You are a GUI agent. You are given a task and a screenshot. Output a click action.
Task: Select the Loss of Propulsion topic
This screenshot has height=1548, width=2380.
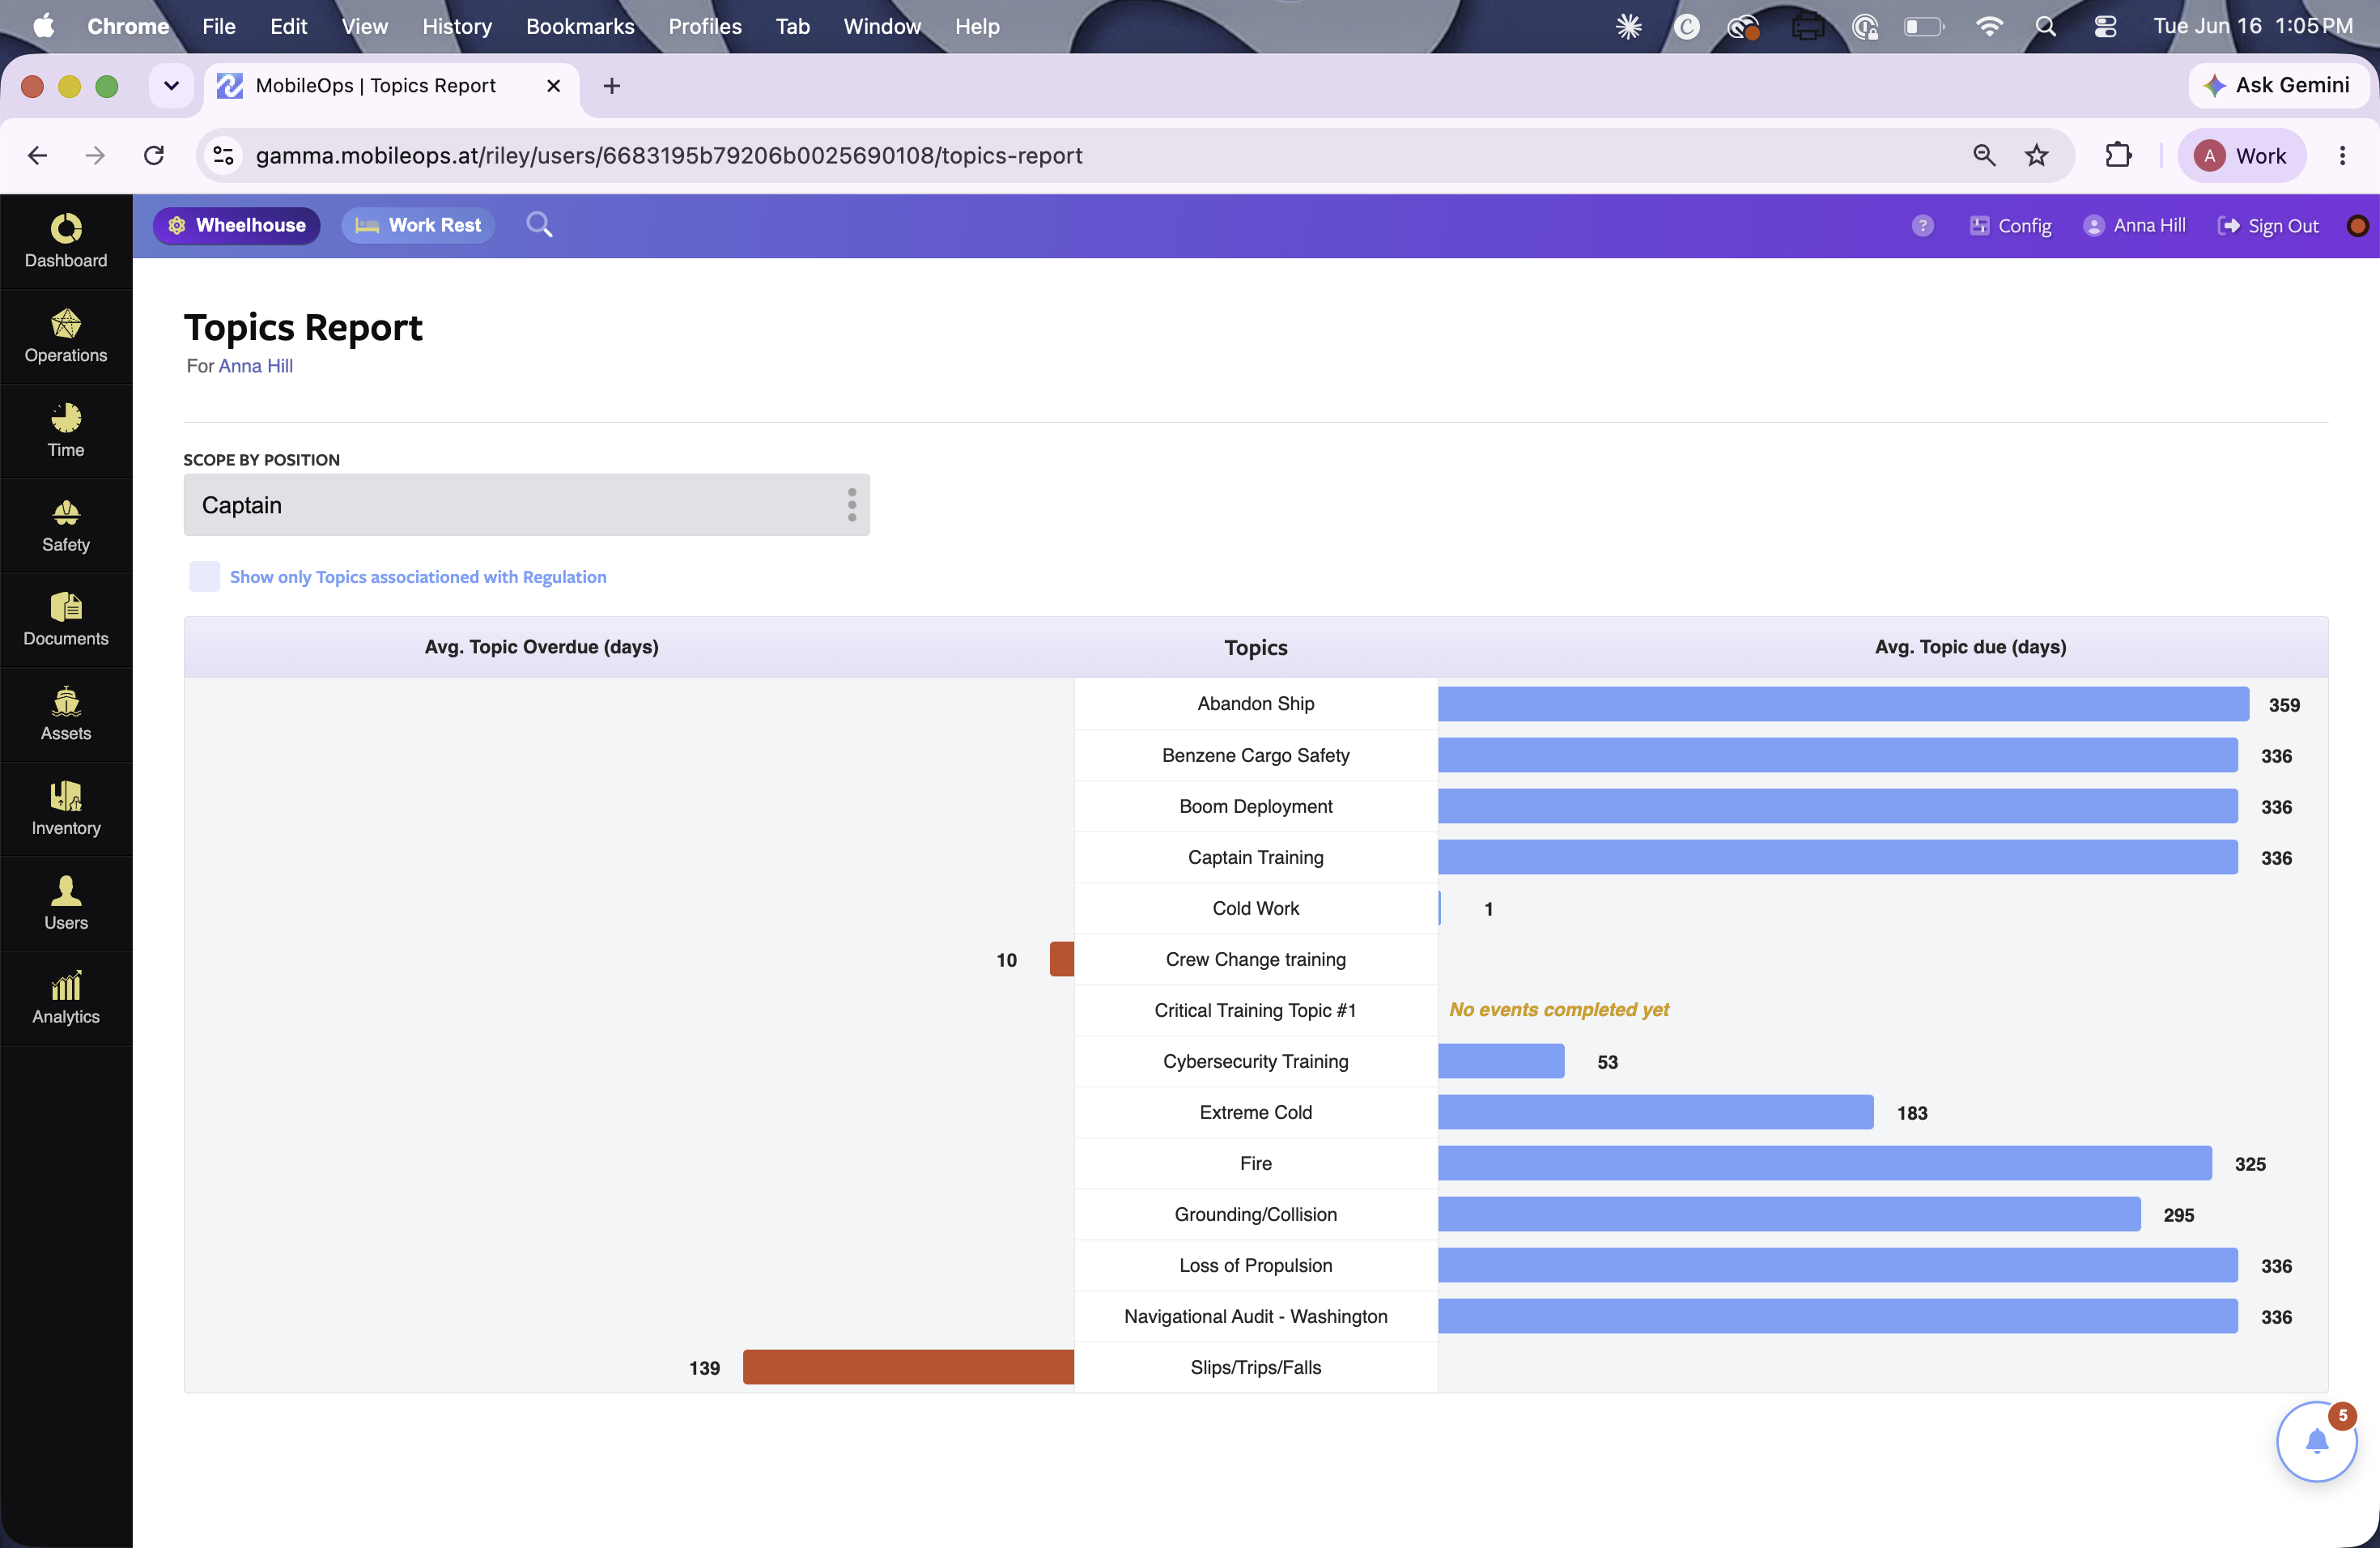pyautogui.click(x=1256, y=1265)
